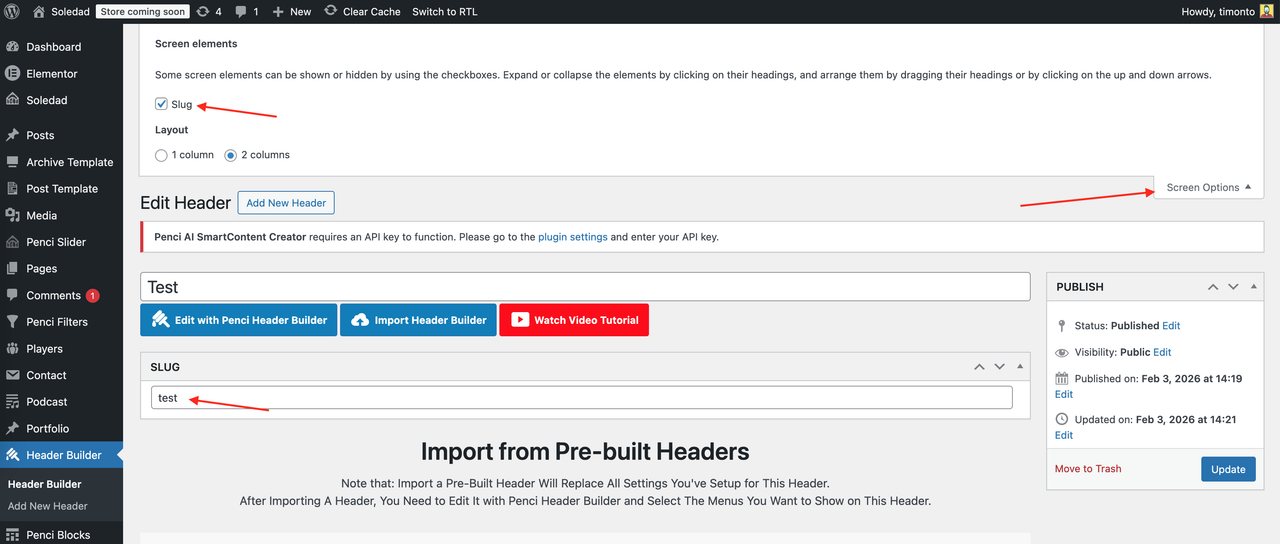
Task: Click the Dashboard gauge icon
Action: click(x=13, y=47)
